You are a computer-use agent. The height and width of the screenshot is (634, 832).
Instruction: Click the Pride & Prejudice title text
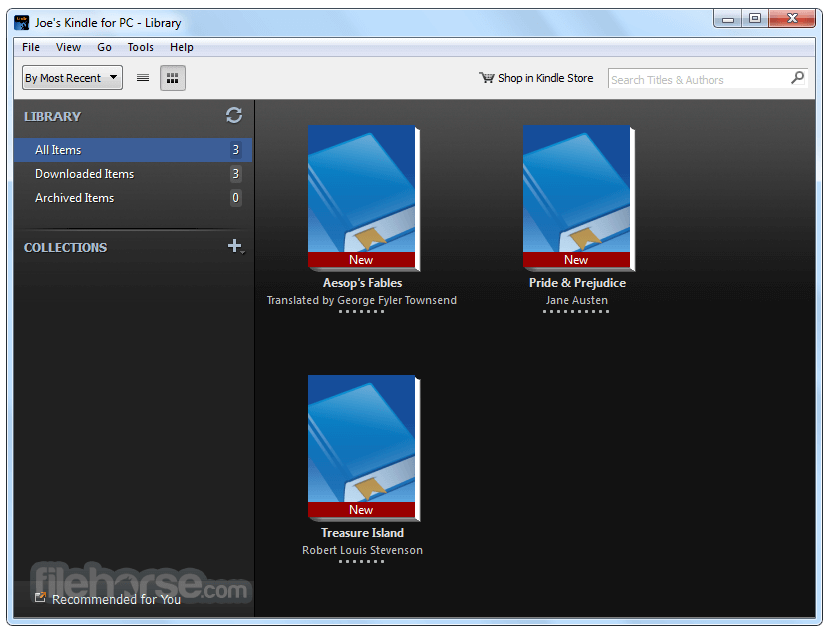(x=577, y=283)
